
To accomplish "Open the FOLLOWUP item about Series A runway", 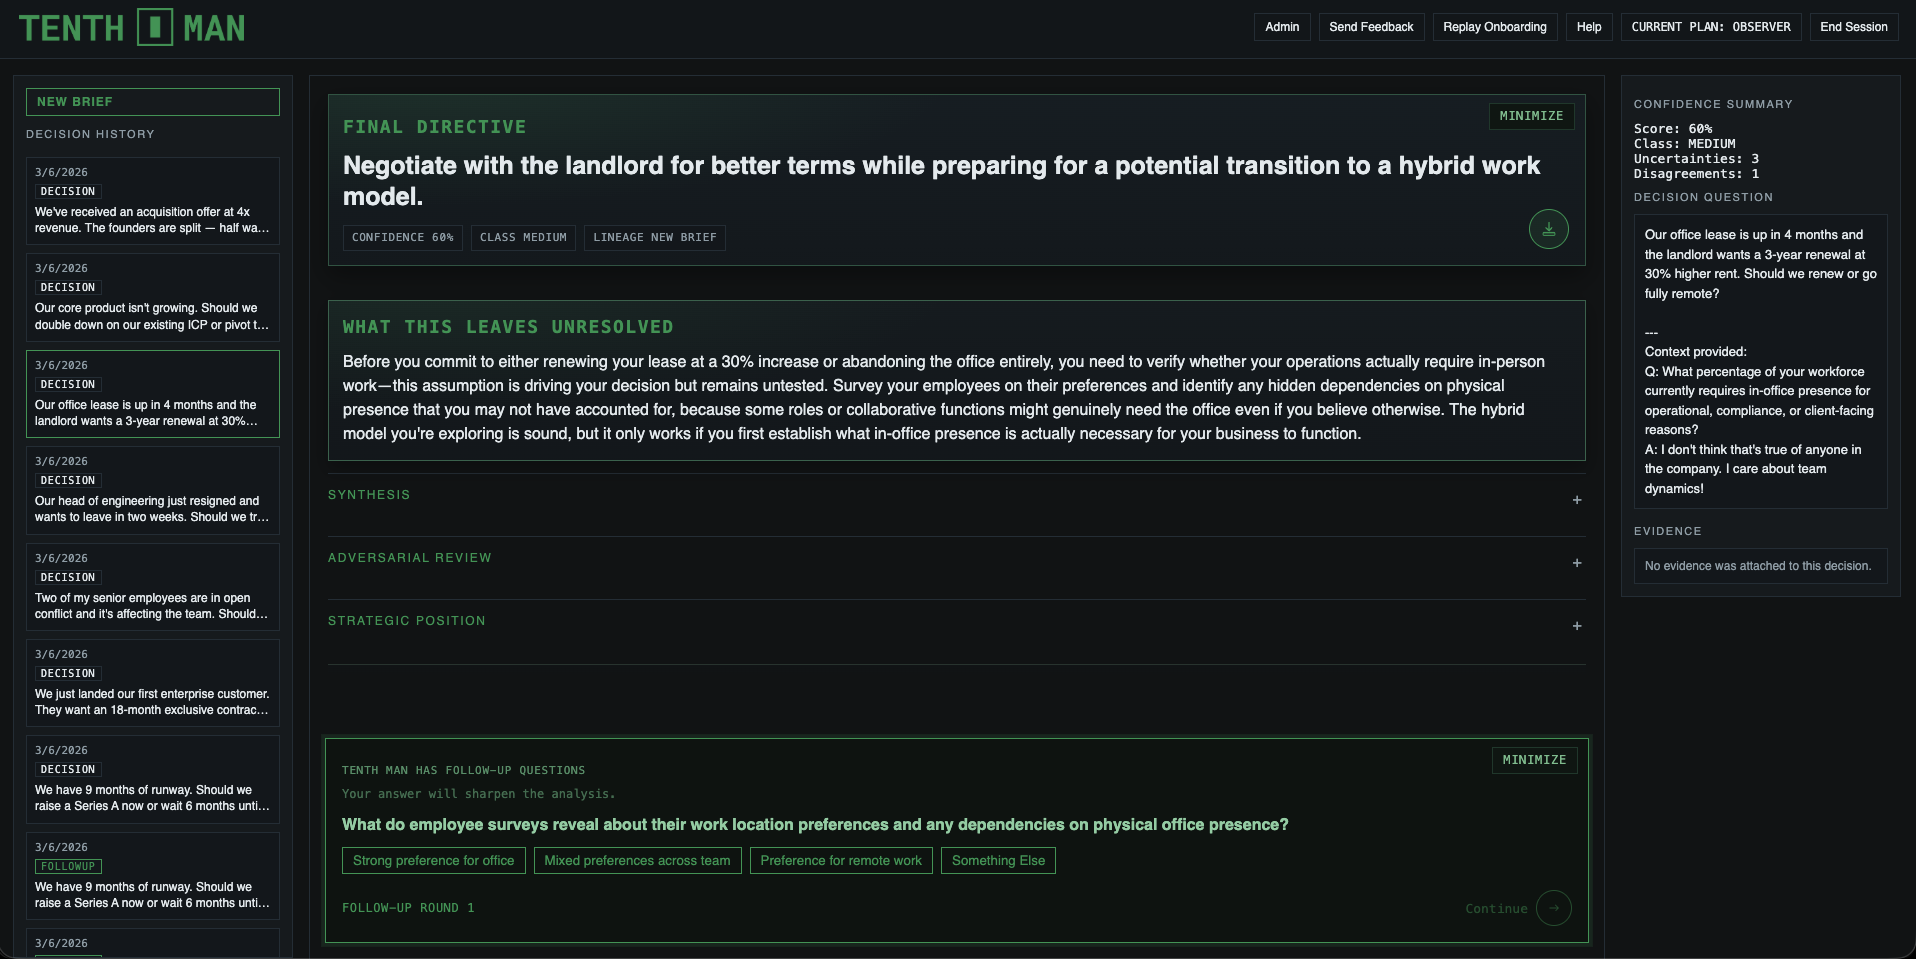I will coord(152,876).
